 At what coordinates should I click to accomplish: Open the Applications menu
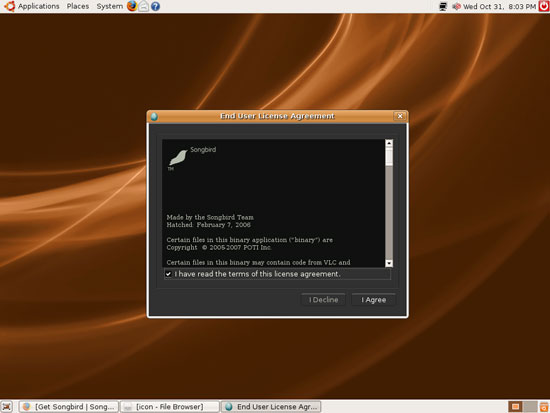pyautogui.click(x=39, y=6)
